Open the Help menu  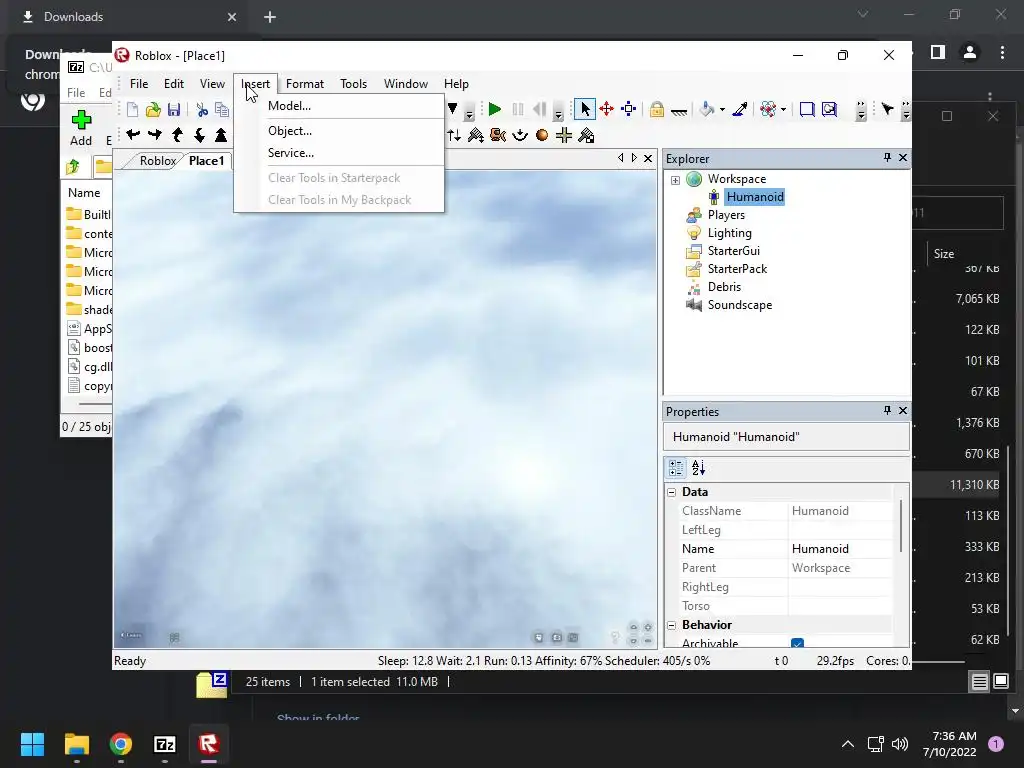[456, 84]
